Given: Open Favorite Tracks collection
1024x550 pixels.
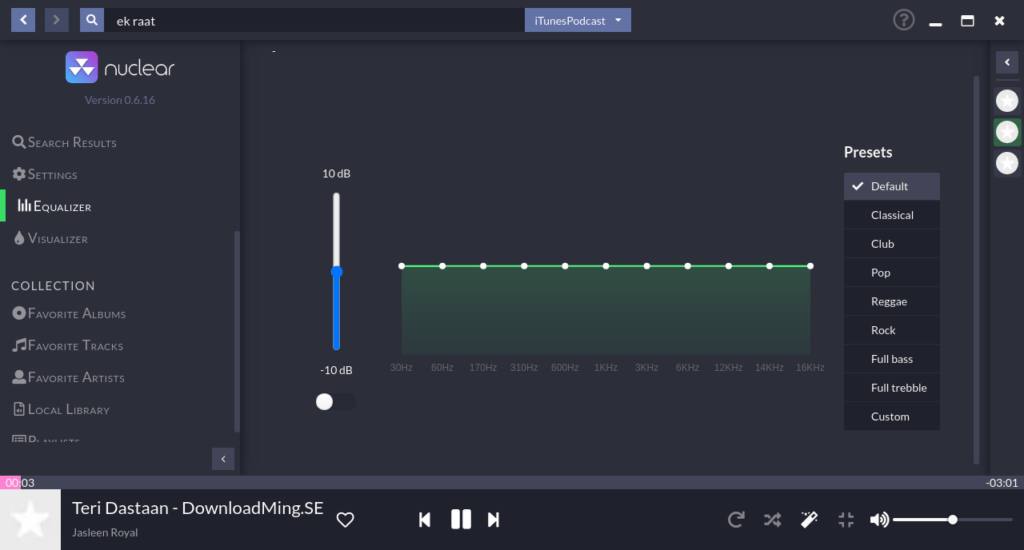Looking at the screenshot, I should (67, 346).
